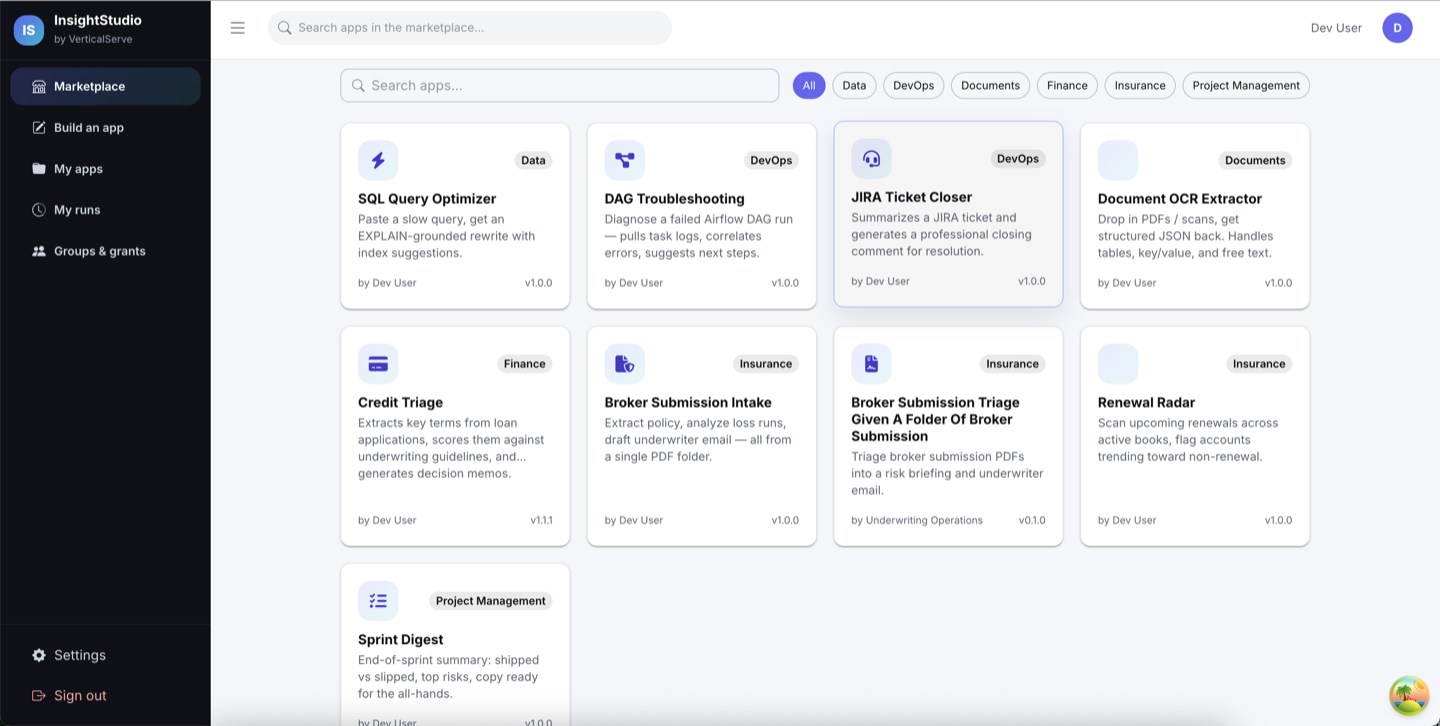1440x726 pixels.
Task: Focus the Search apps input field
Action: pos(559,86)
